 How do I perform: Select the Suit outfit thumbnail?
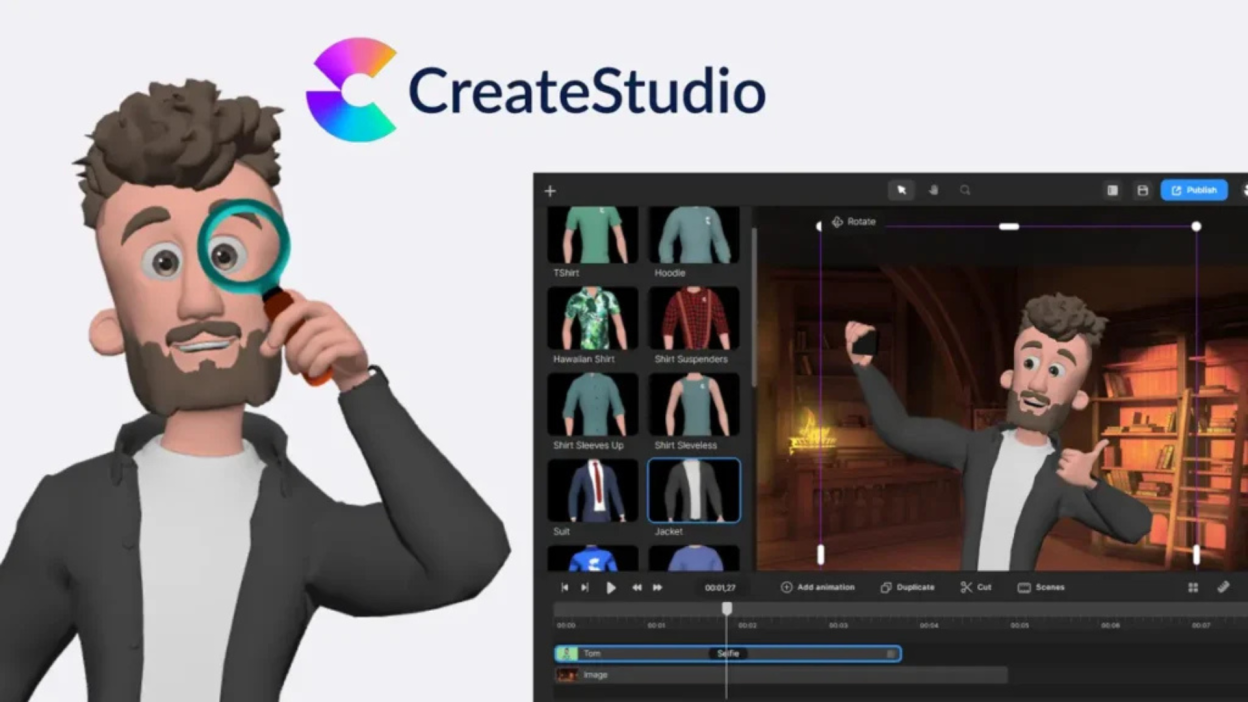click(593, 490)
